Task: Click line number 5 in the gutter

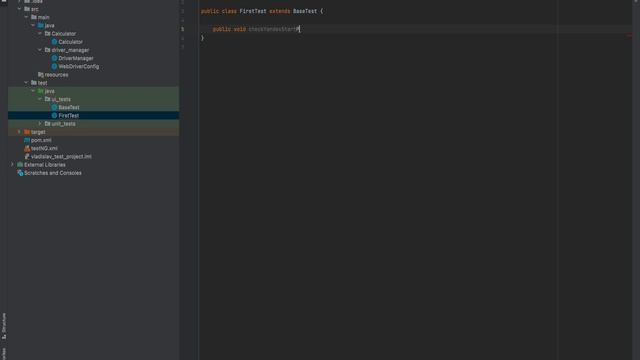Action: pyautogui.click(x=182, y=29)
